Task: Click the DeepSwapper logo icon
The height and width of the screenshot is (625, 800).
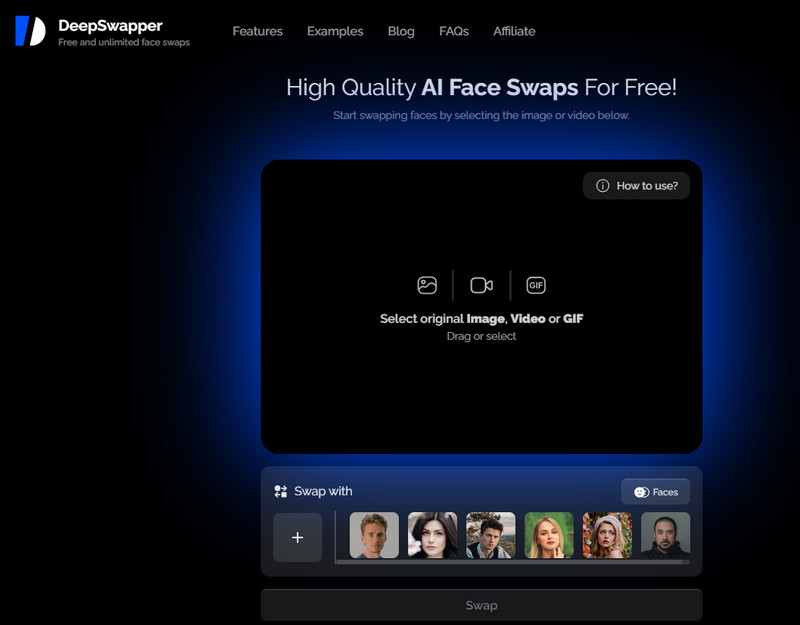Action: point(30,31)
